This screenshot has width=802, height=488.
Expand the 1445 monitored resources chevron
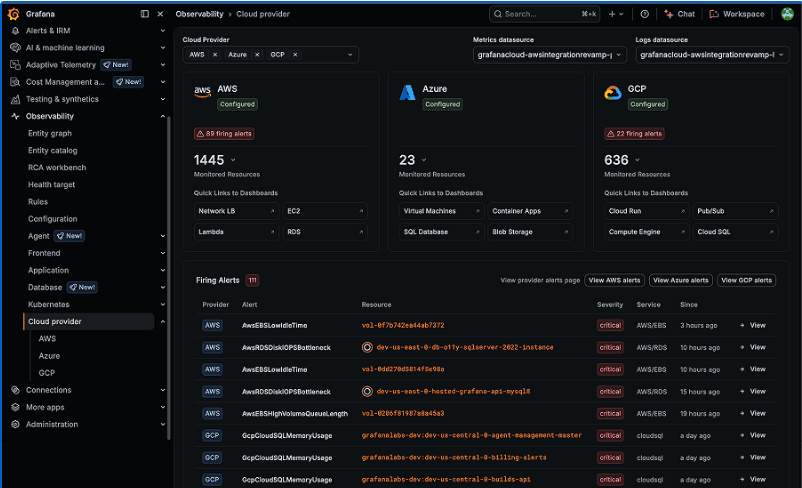coord(233,160)
